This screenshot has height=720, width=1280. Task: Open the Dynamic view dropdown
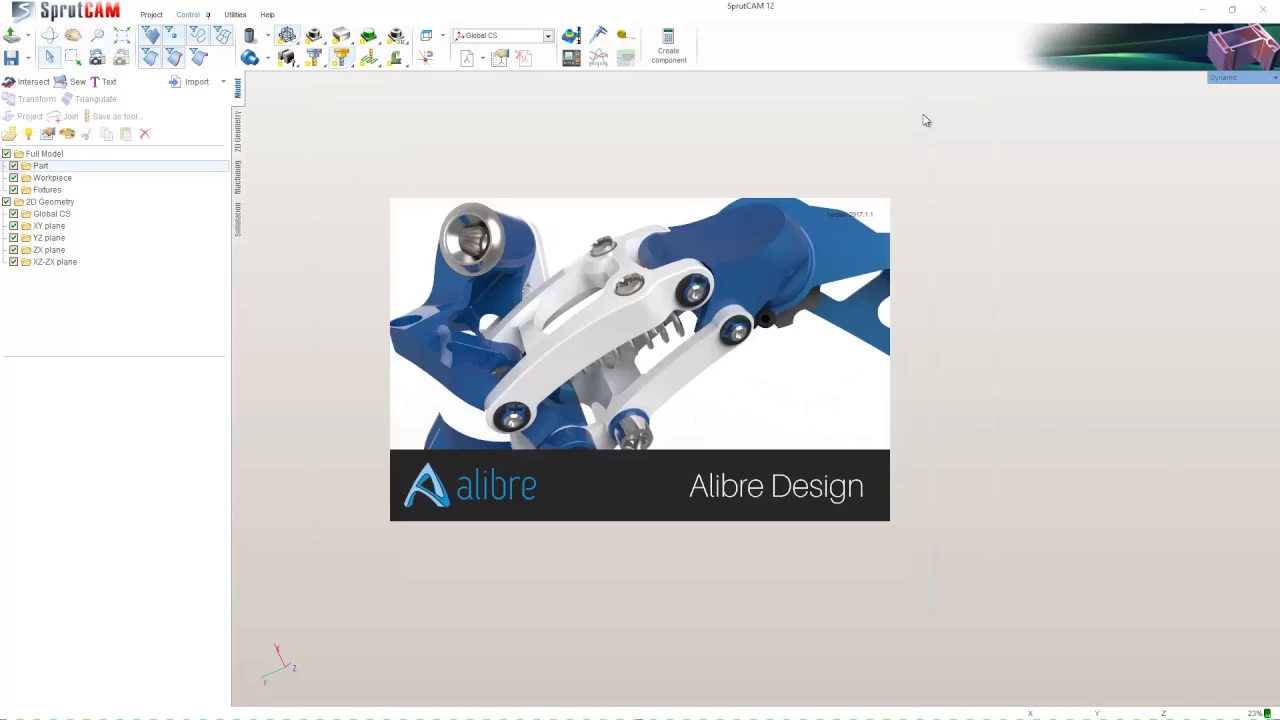pyautogui.click(x=1243, y=78)
